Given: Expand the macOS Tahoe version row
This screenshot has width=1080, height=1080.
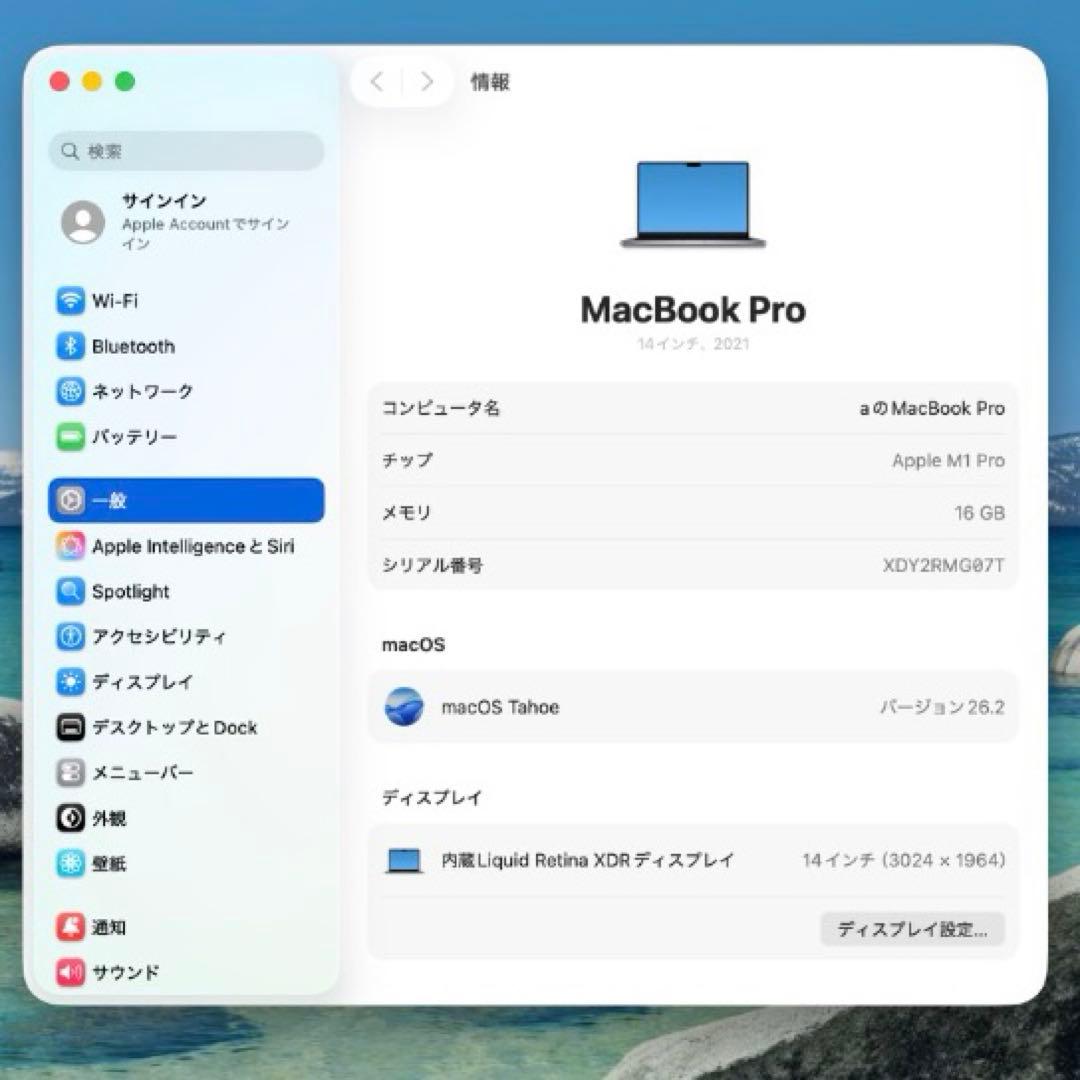Looking at the screenshot, I should tap(693, 707).
